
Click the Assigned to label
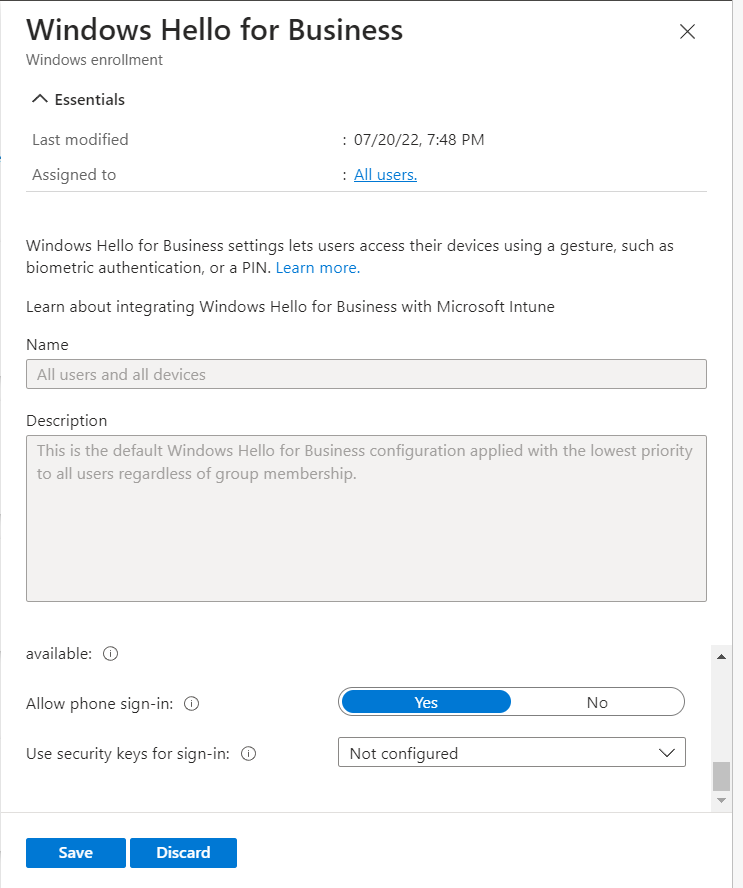tap(74, 174)
